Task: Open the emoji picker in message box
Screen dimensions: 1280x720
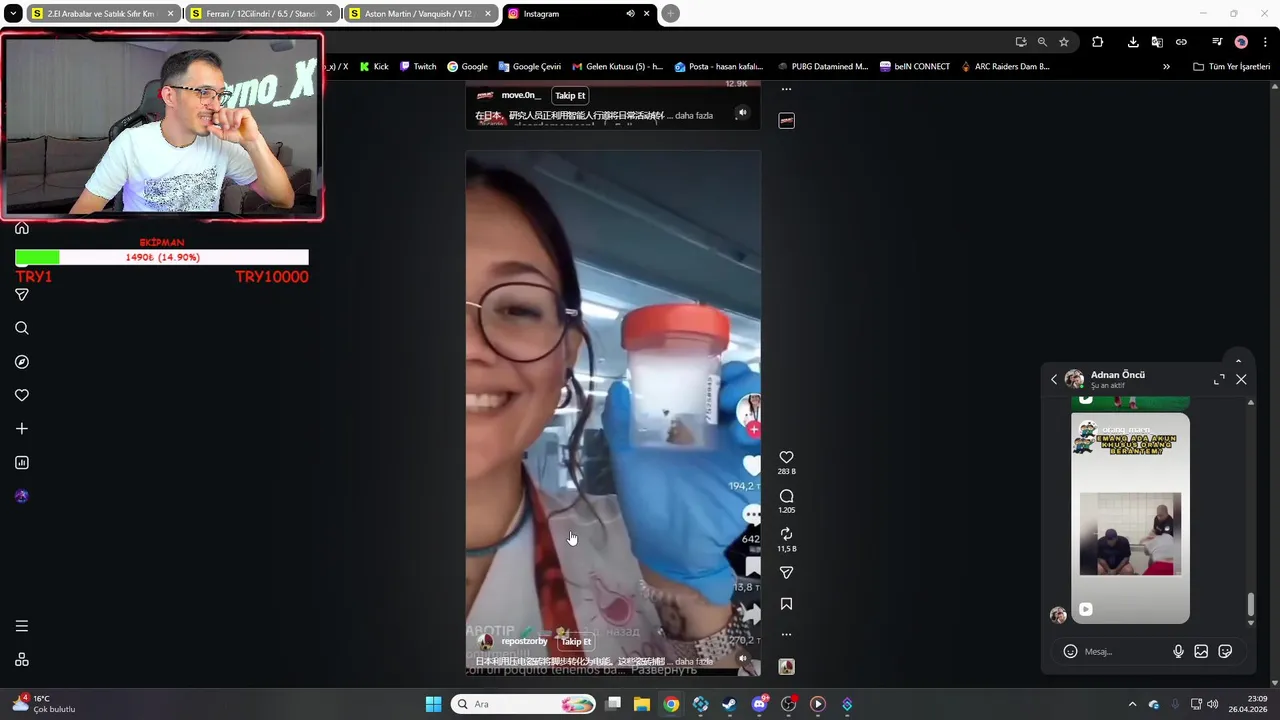Action: (x=1070, y=651)
